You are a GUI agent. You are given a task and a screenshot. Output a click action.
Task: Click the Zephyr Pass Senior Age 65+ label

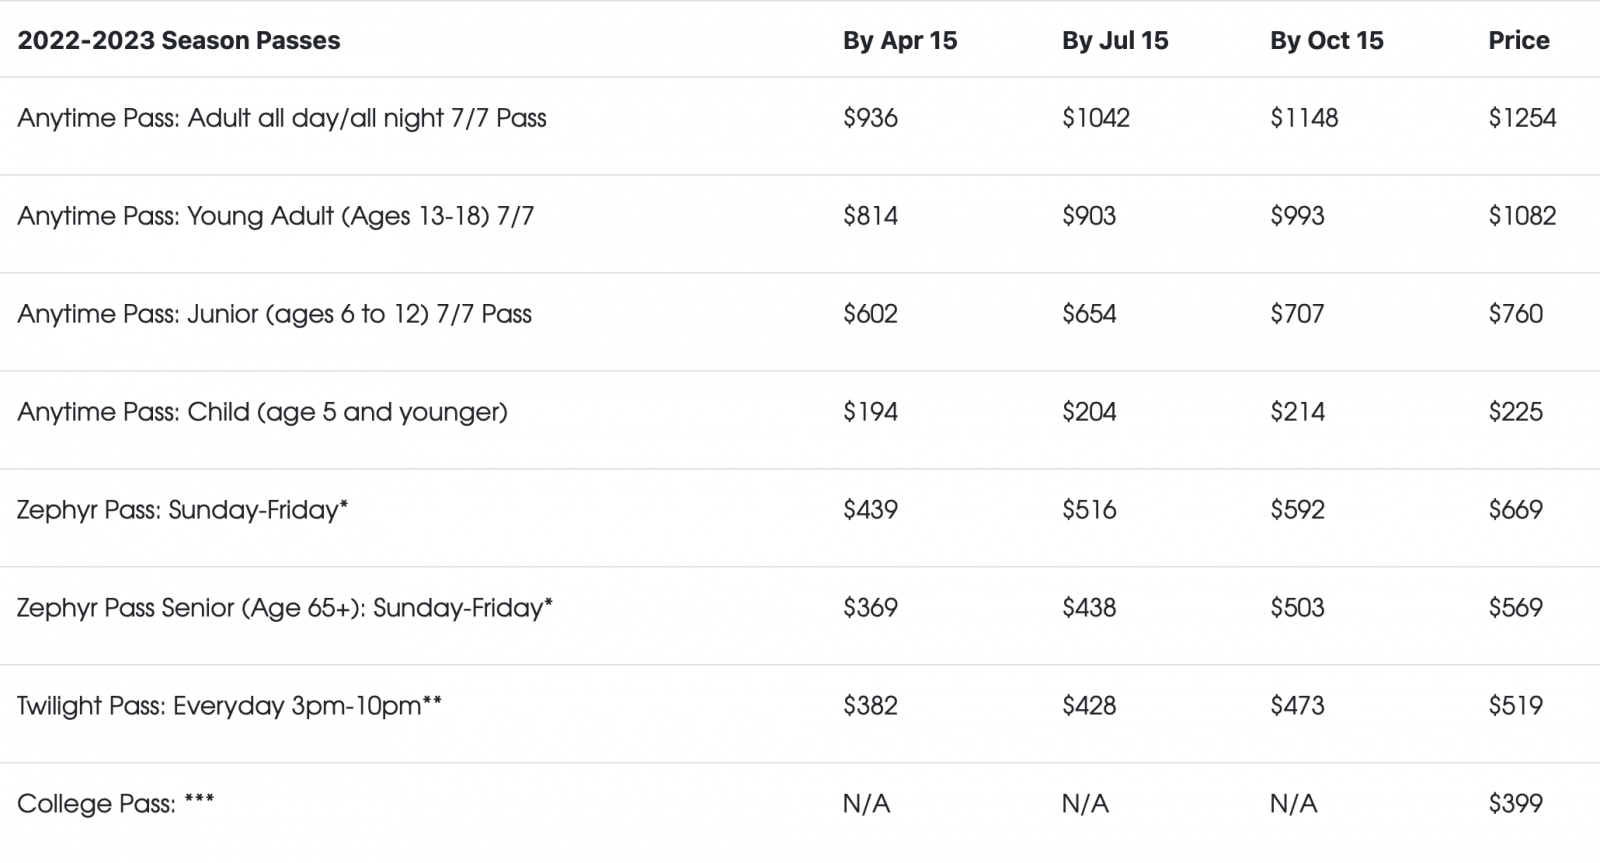[285, 608]
